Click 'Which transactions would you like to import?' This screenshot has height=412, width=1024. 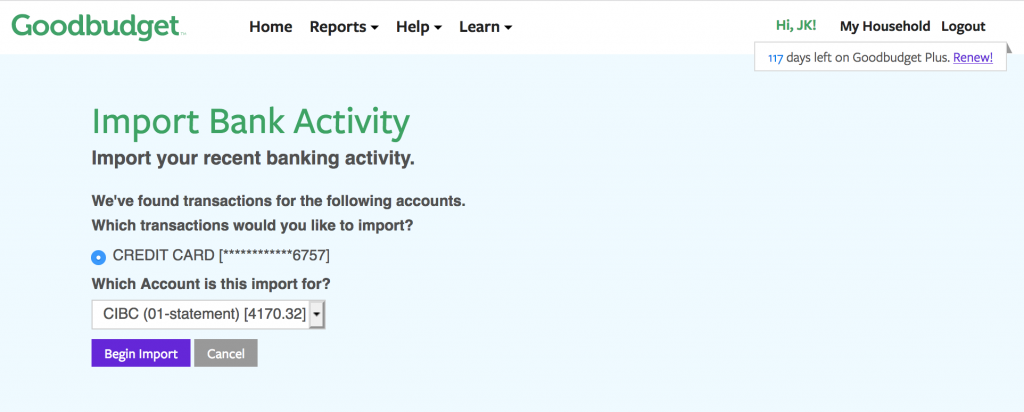253,225
